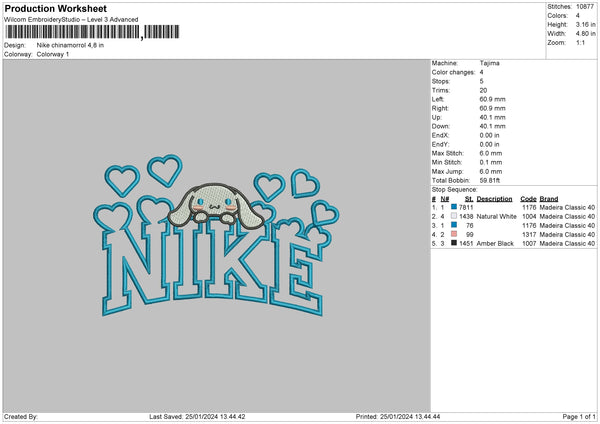Viewport: 600px width, 424px height.
Task: Click the Width value 4.80 in
Action: point(585,34)
